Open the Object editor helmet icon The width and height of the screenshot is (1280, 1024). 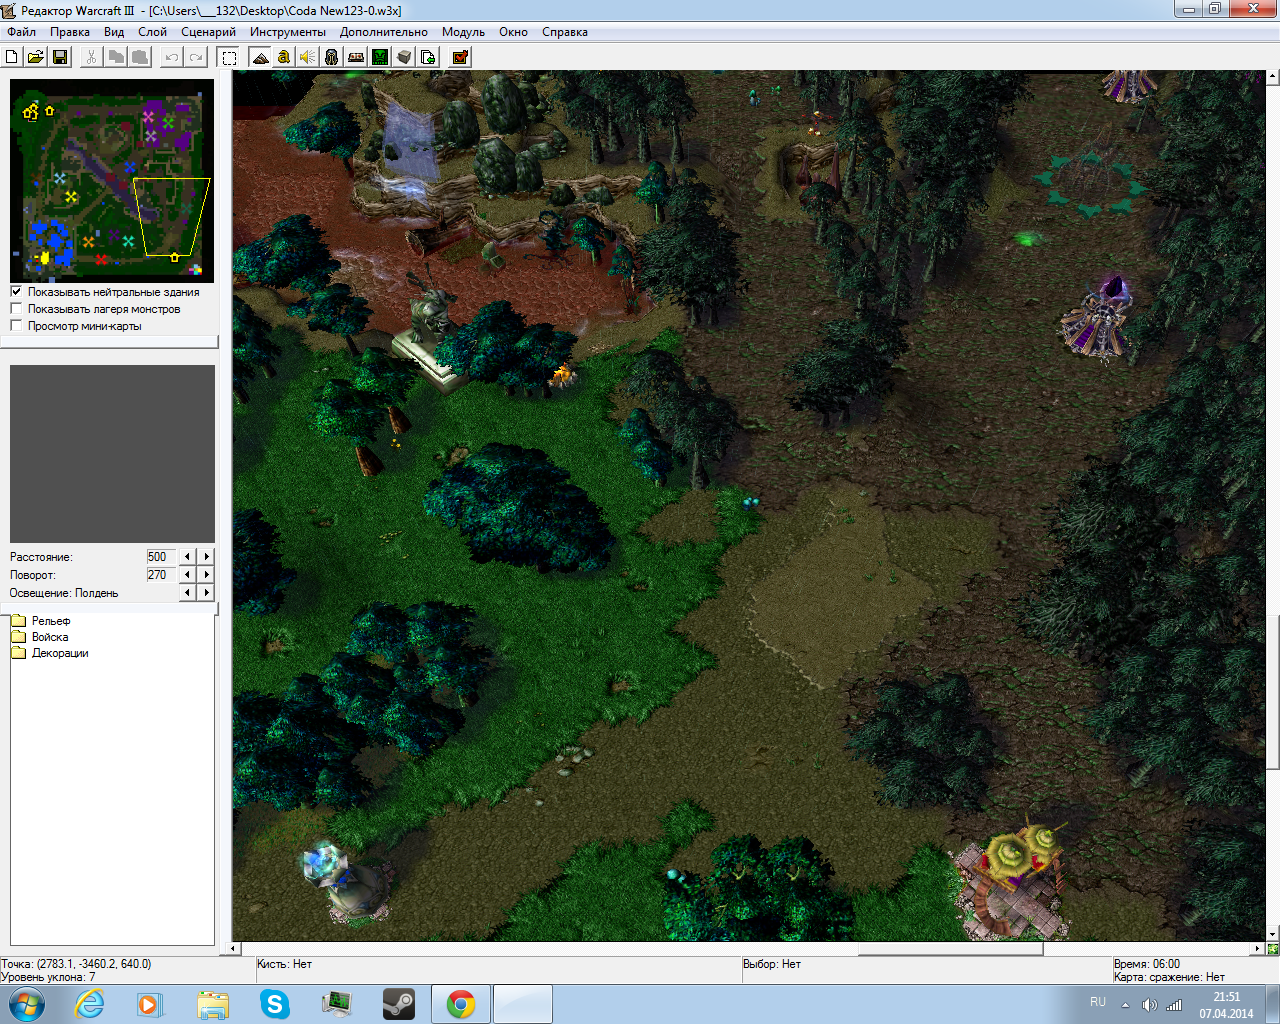pos(332,57)
